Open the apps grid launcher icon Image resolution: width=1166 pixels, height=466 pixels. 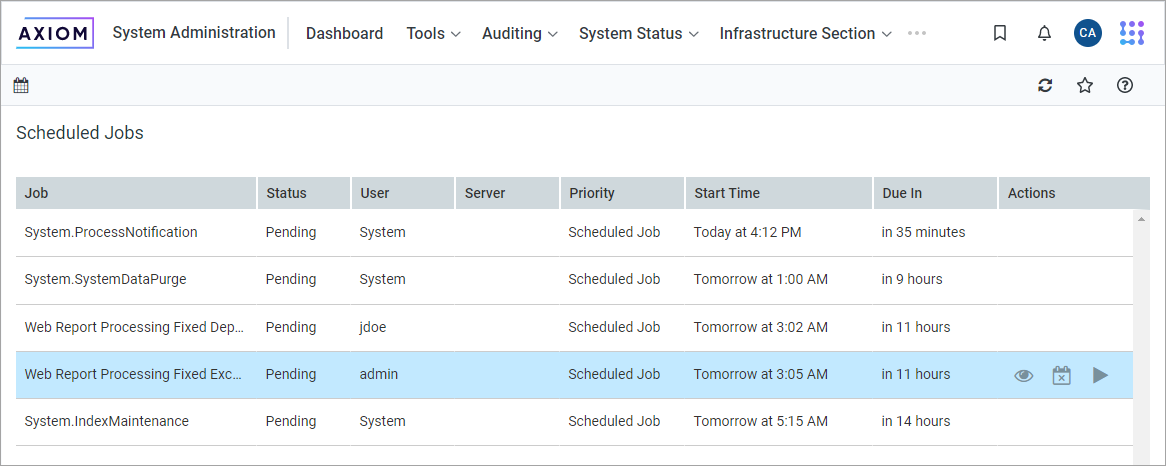[x=1131, y=33]
